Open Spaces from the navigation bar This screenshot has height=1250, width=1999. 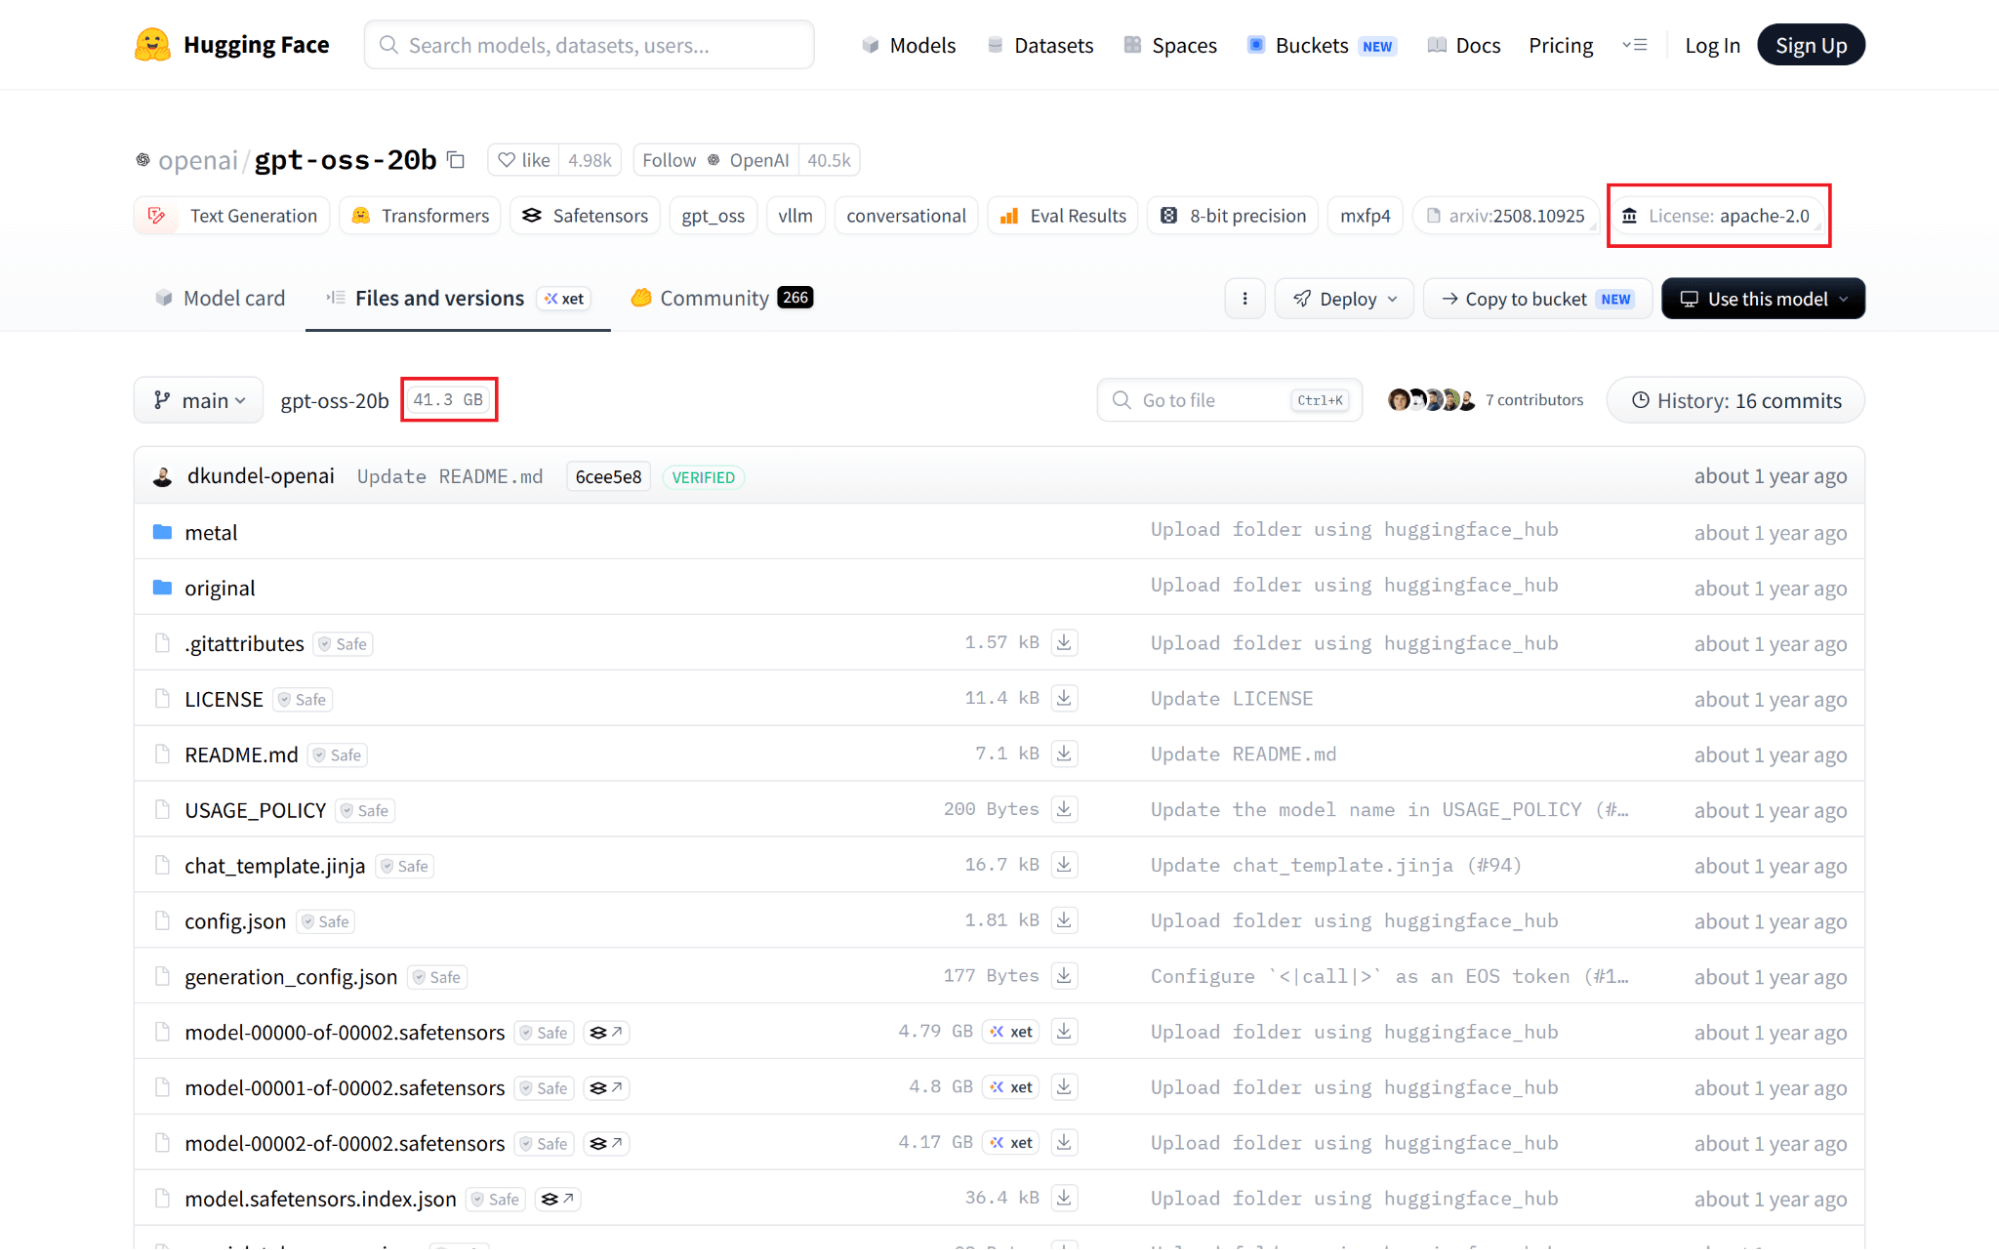point(1170,45)
